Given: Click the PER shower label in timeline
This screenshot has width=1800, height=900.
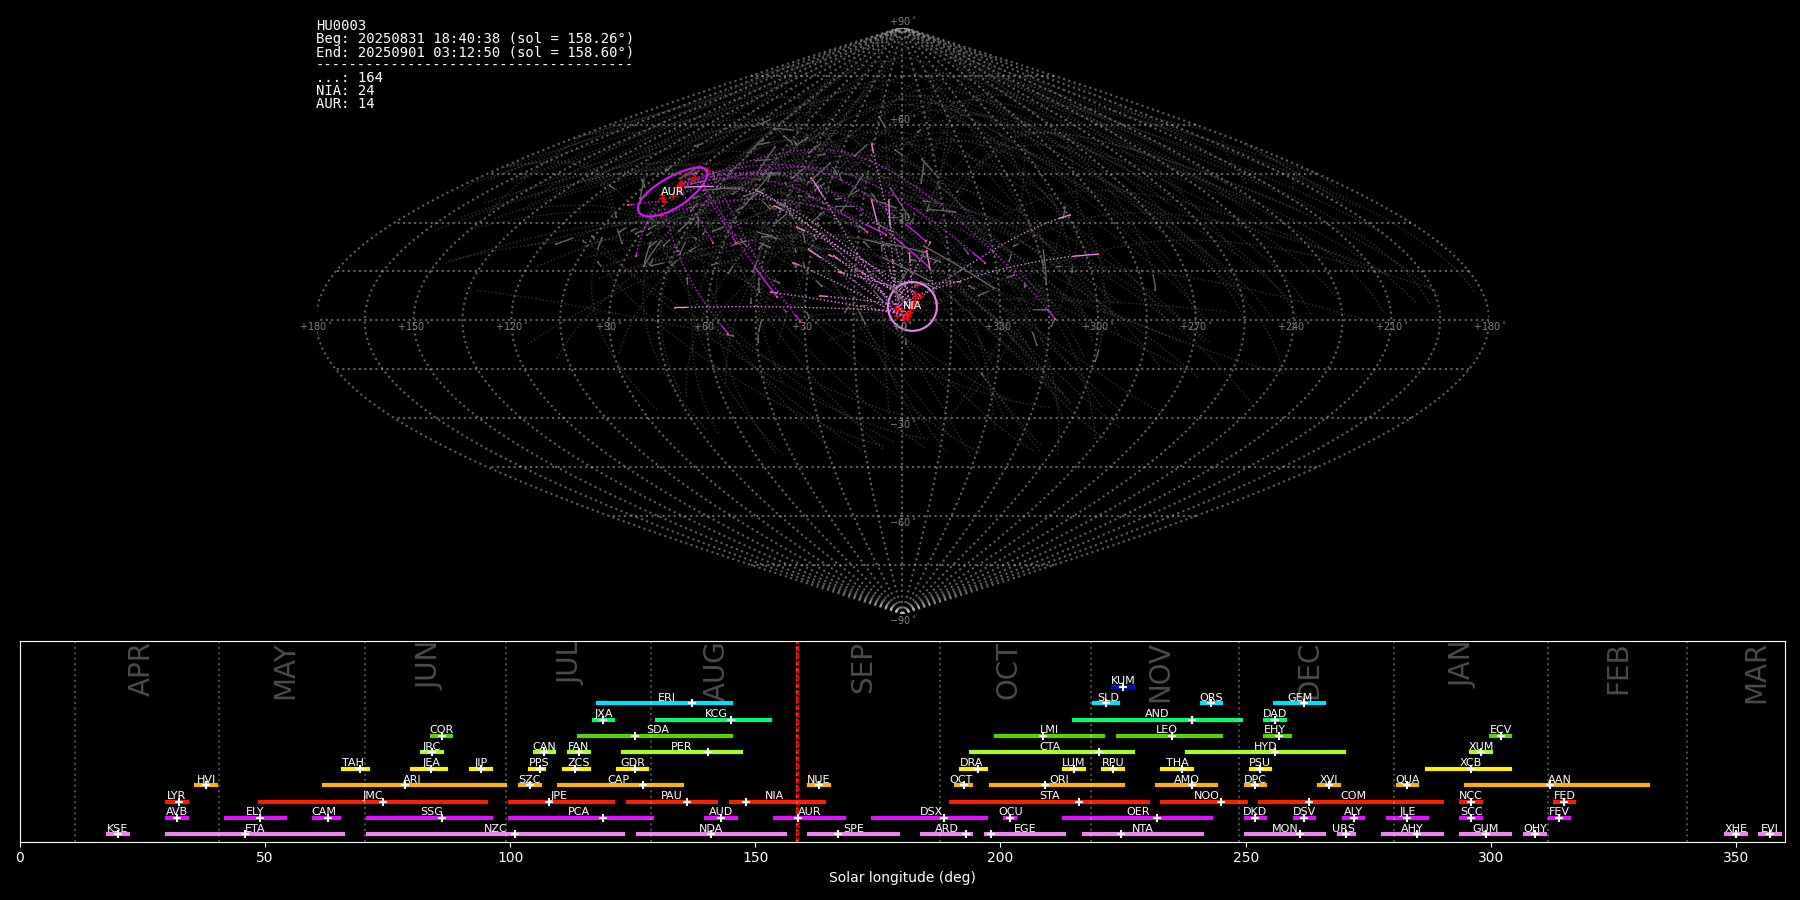Looking at the screenshot, I should tap(681, 747).
